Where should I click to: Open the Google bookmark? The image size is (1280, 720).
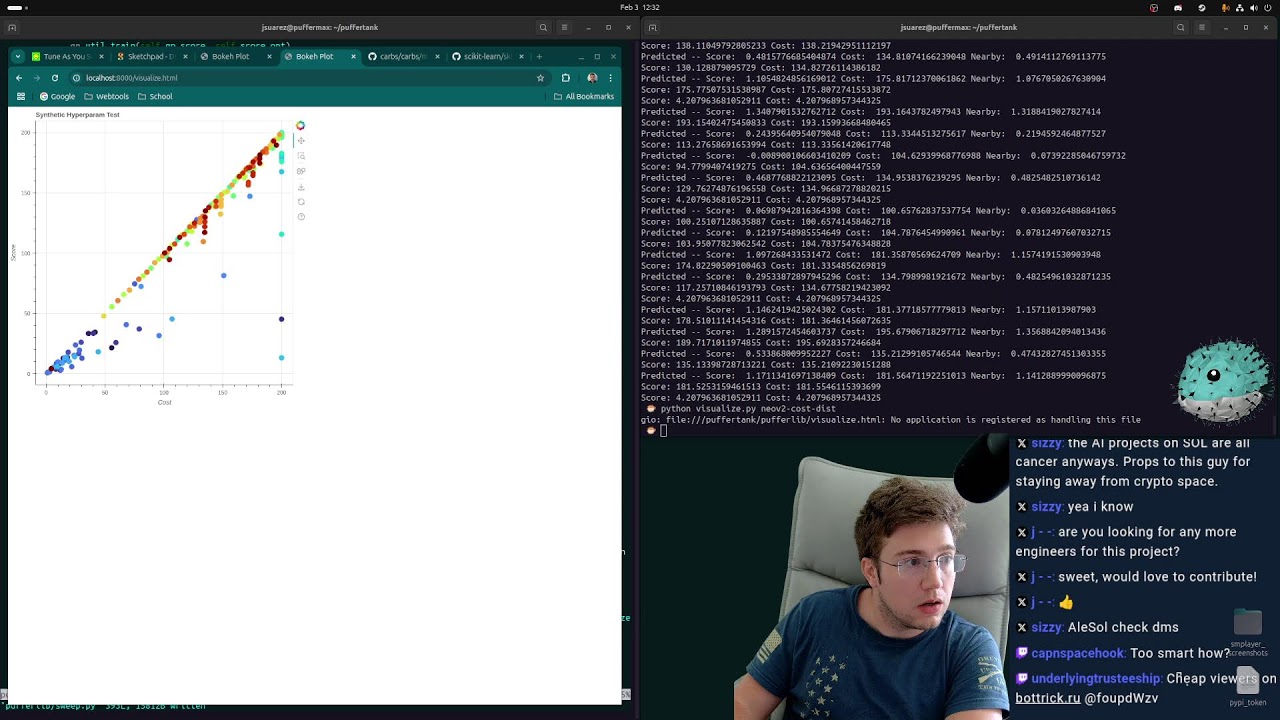point(57,97)
